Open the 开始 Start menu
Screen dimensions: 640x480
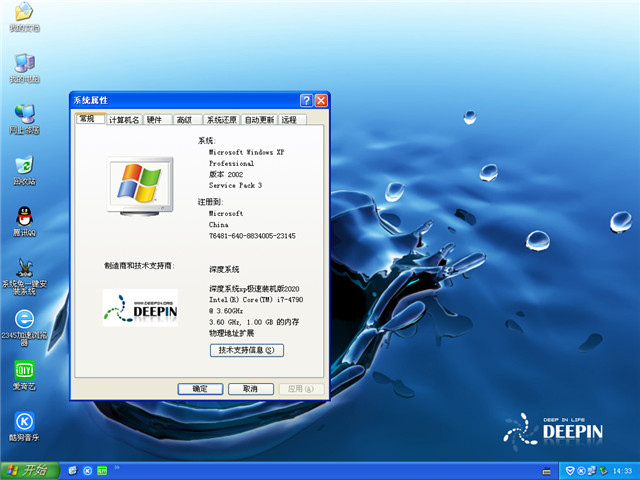30,471
